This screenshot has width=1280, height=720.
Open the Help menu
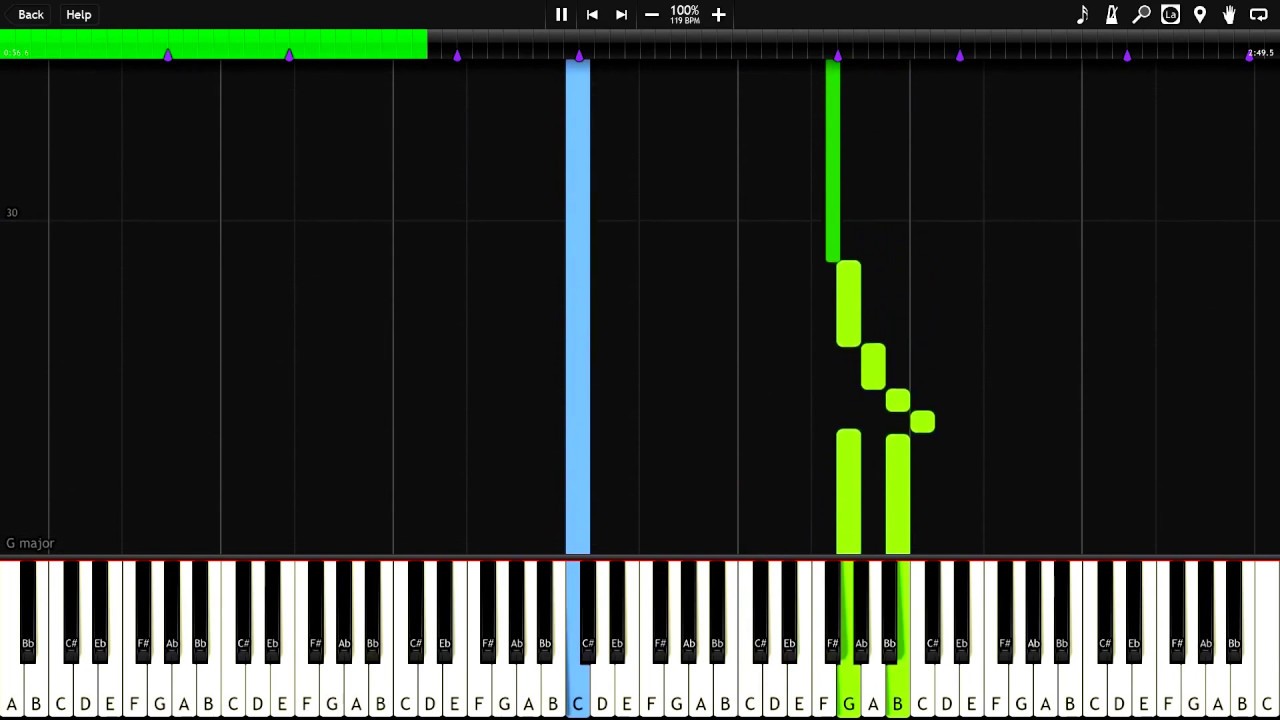point(79,15)
